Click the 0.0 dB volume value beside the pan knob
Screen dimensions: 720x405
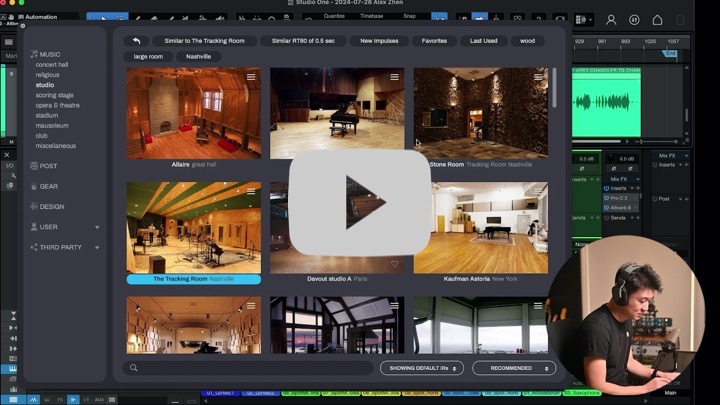(626, 159)
